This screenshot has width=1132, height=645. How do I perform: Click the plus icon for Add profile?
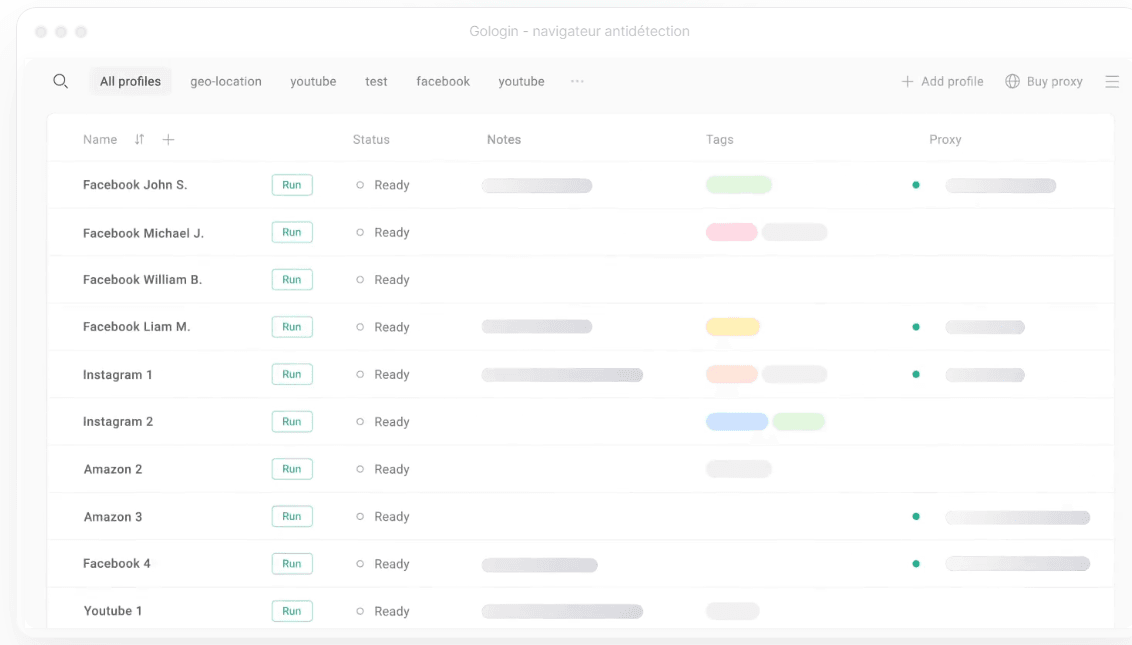907,82
